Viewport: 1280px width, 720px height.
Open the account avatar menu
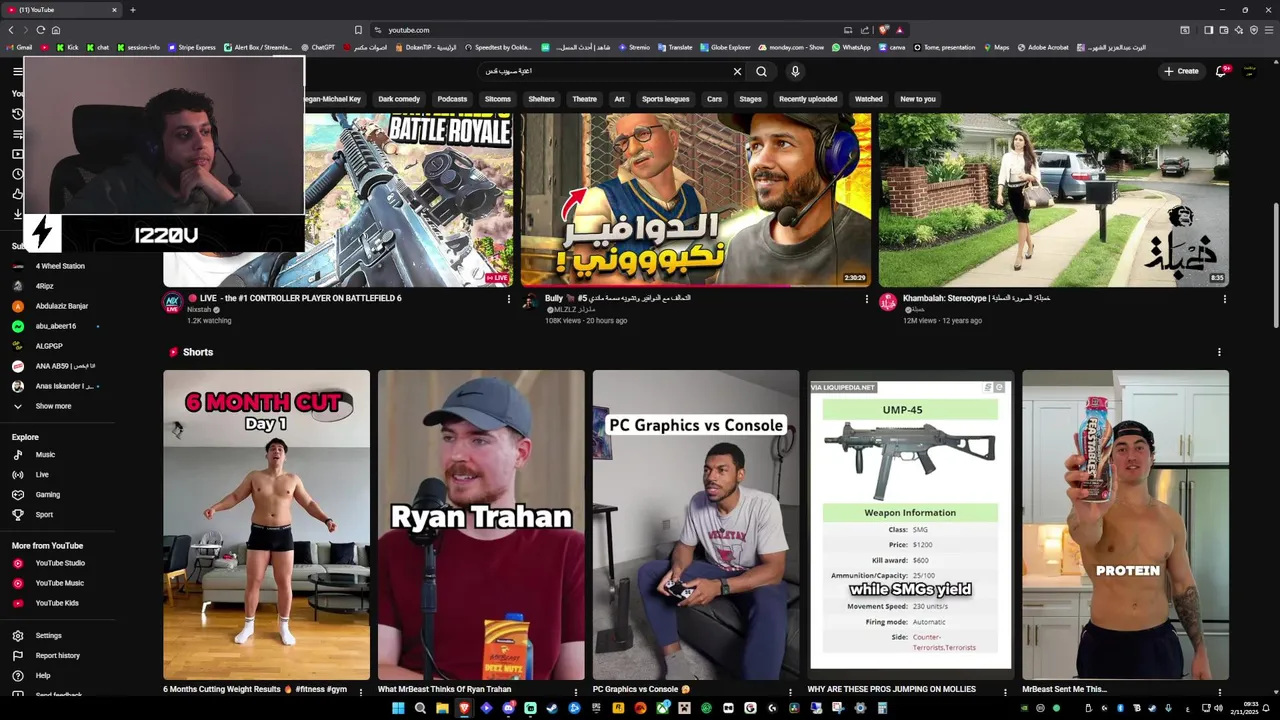point(1248,71)
